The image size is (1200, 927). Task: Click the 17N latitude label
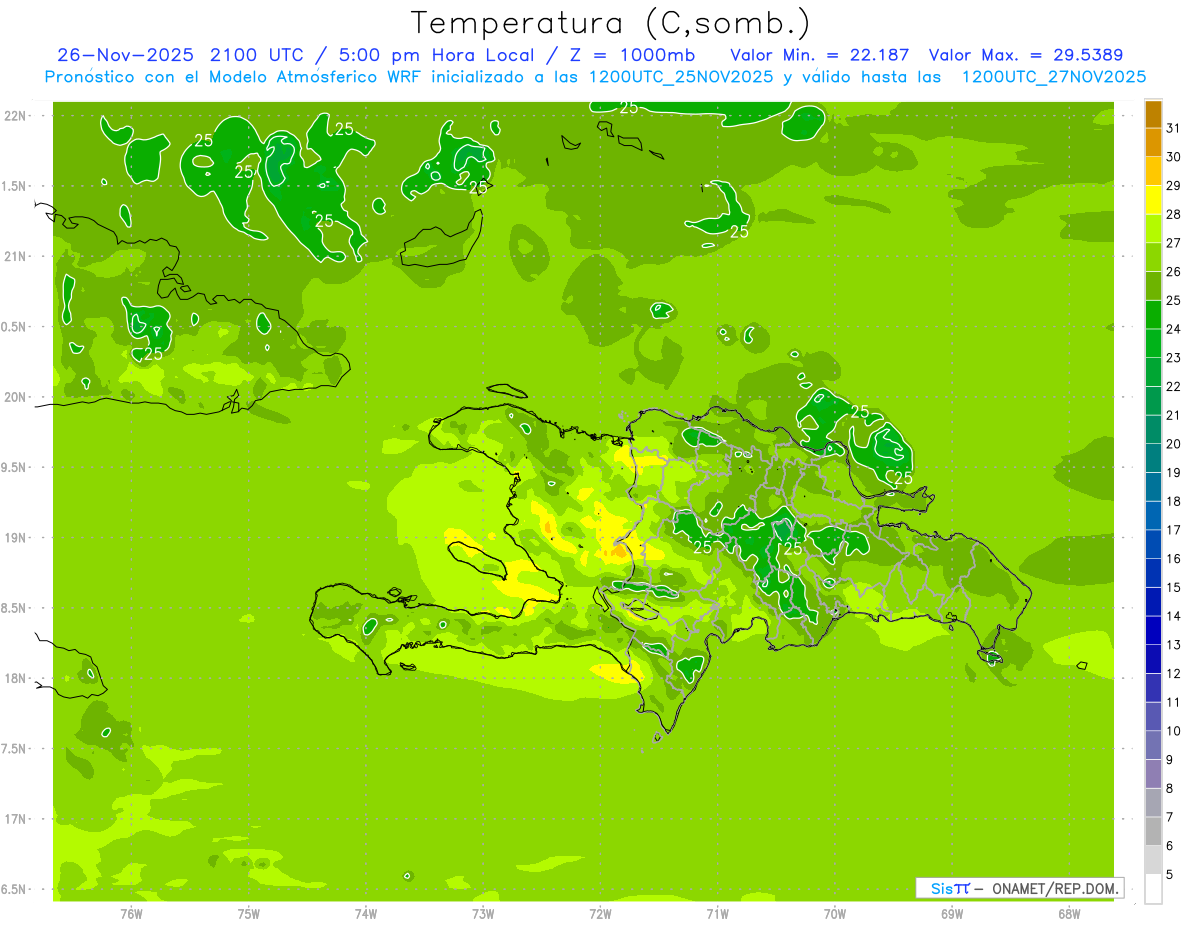(15, 819)
